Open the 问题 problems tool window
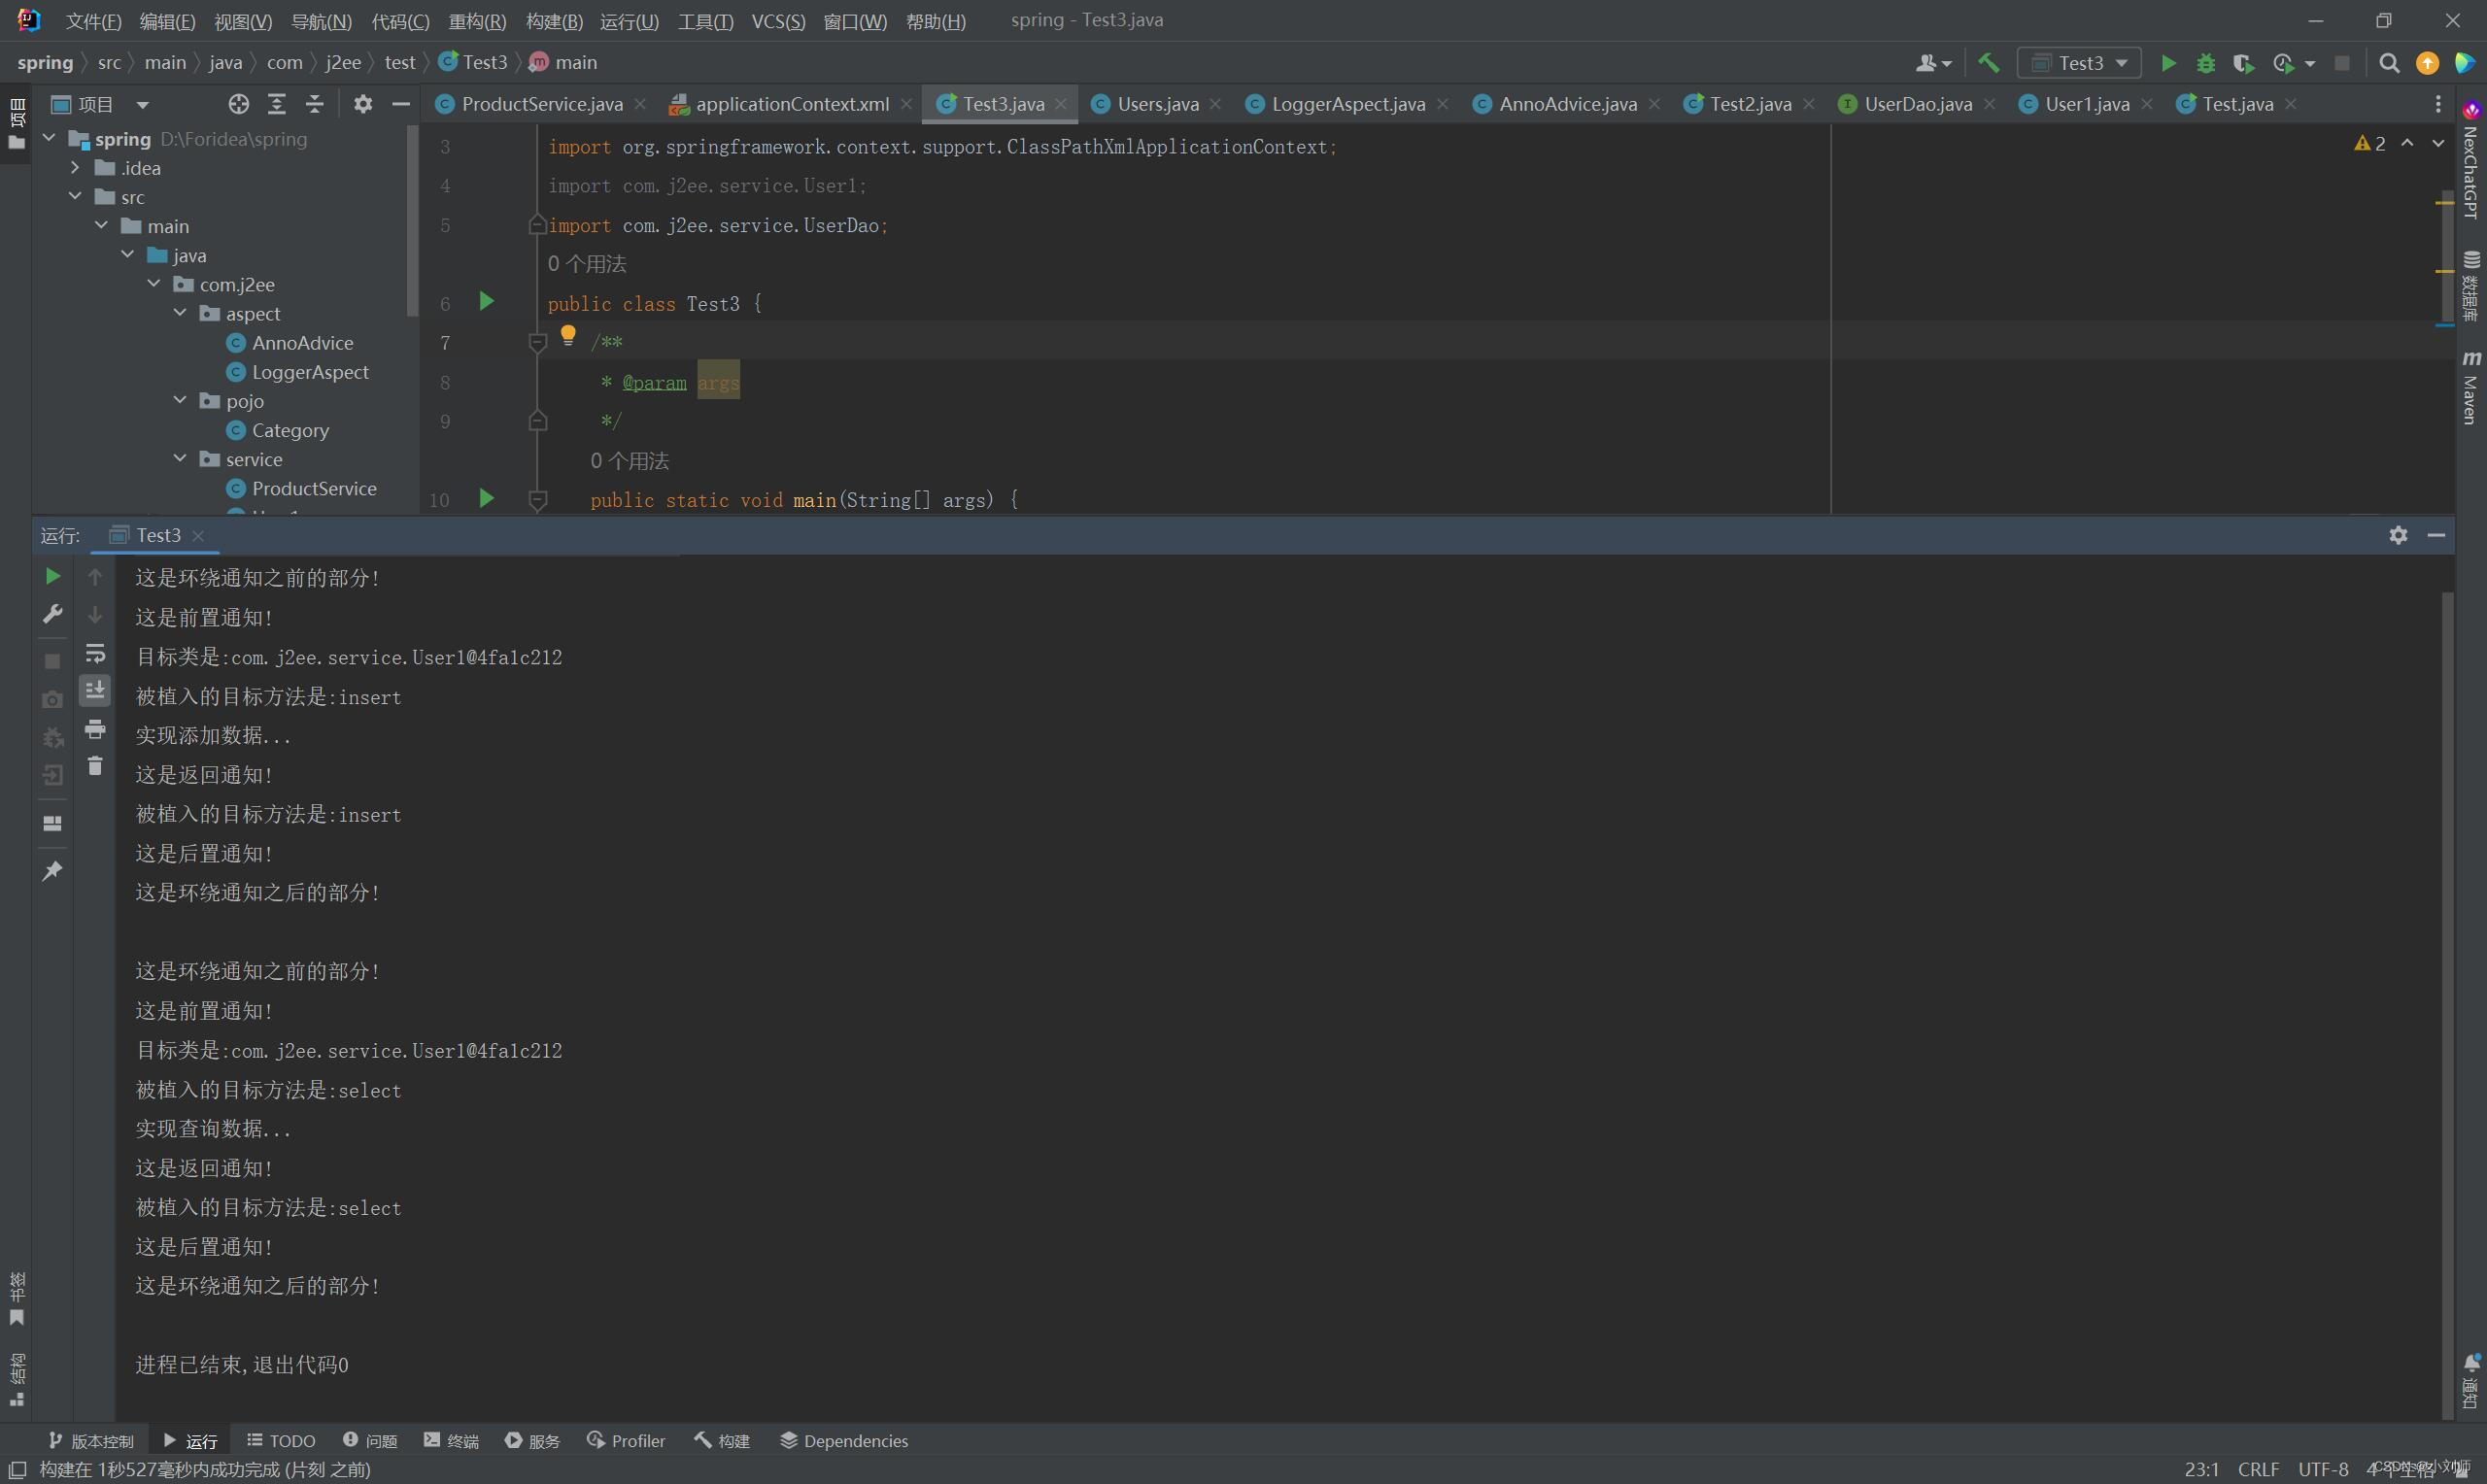 coord(370,1440)
